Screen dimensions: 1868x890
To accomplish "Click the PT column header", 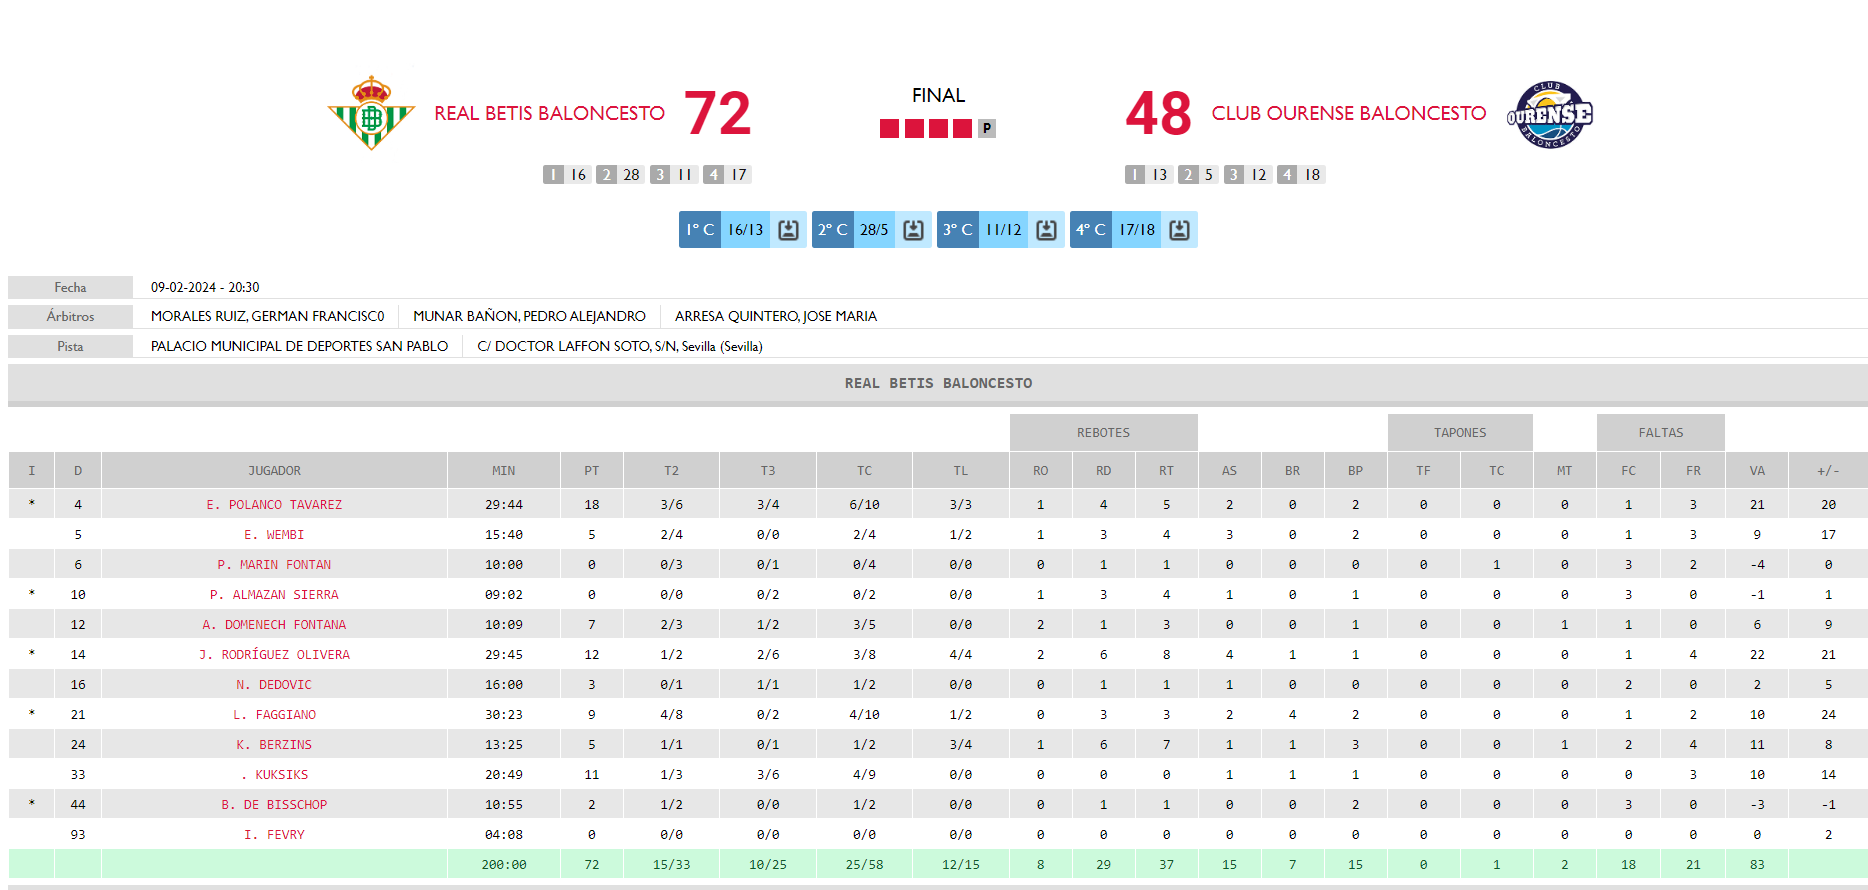I will click(x=592, y=471).
